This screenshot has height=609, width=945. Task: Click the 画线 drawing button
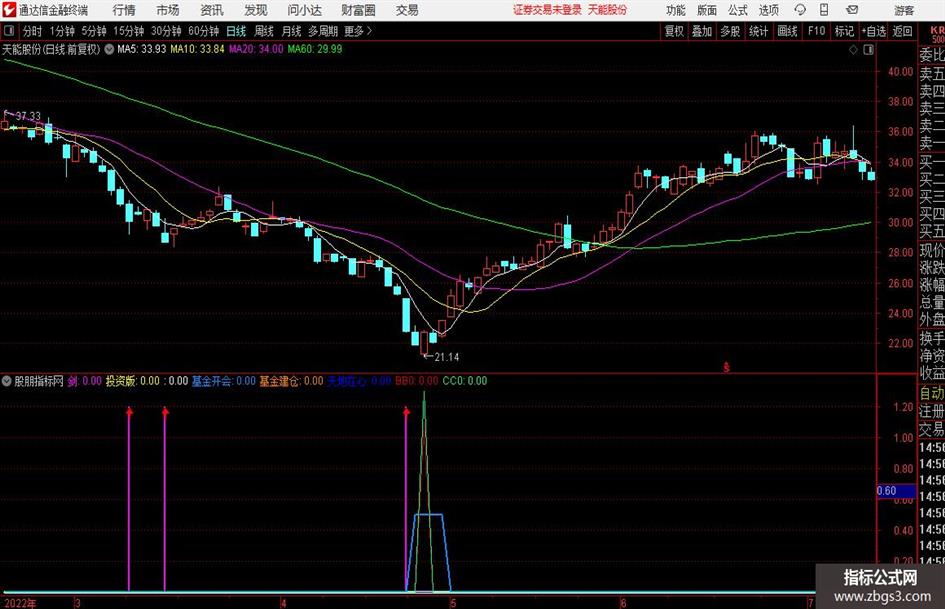click(x=787, y=31)
